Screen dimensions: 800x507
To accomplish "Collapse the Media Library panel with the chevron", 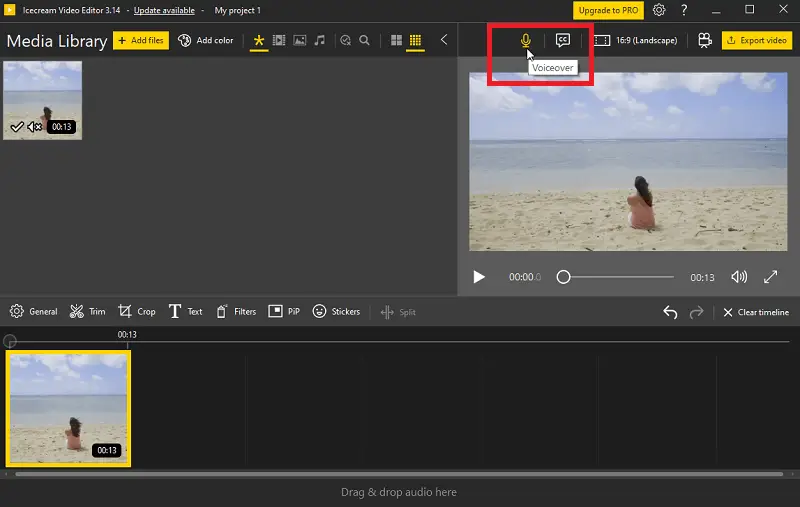I will pos(444,40).
